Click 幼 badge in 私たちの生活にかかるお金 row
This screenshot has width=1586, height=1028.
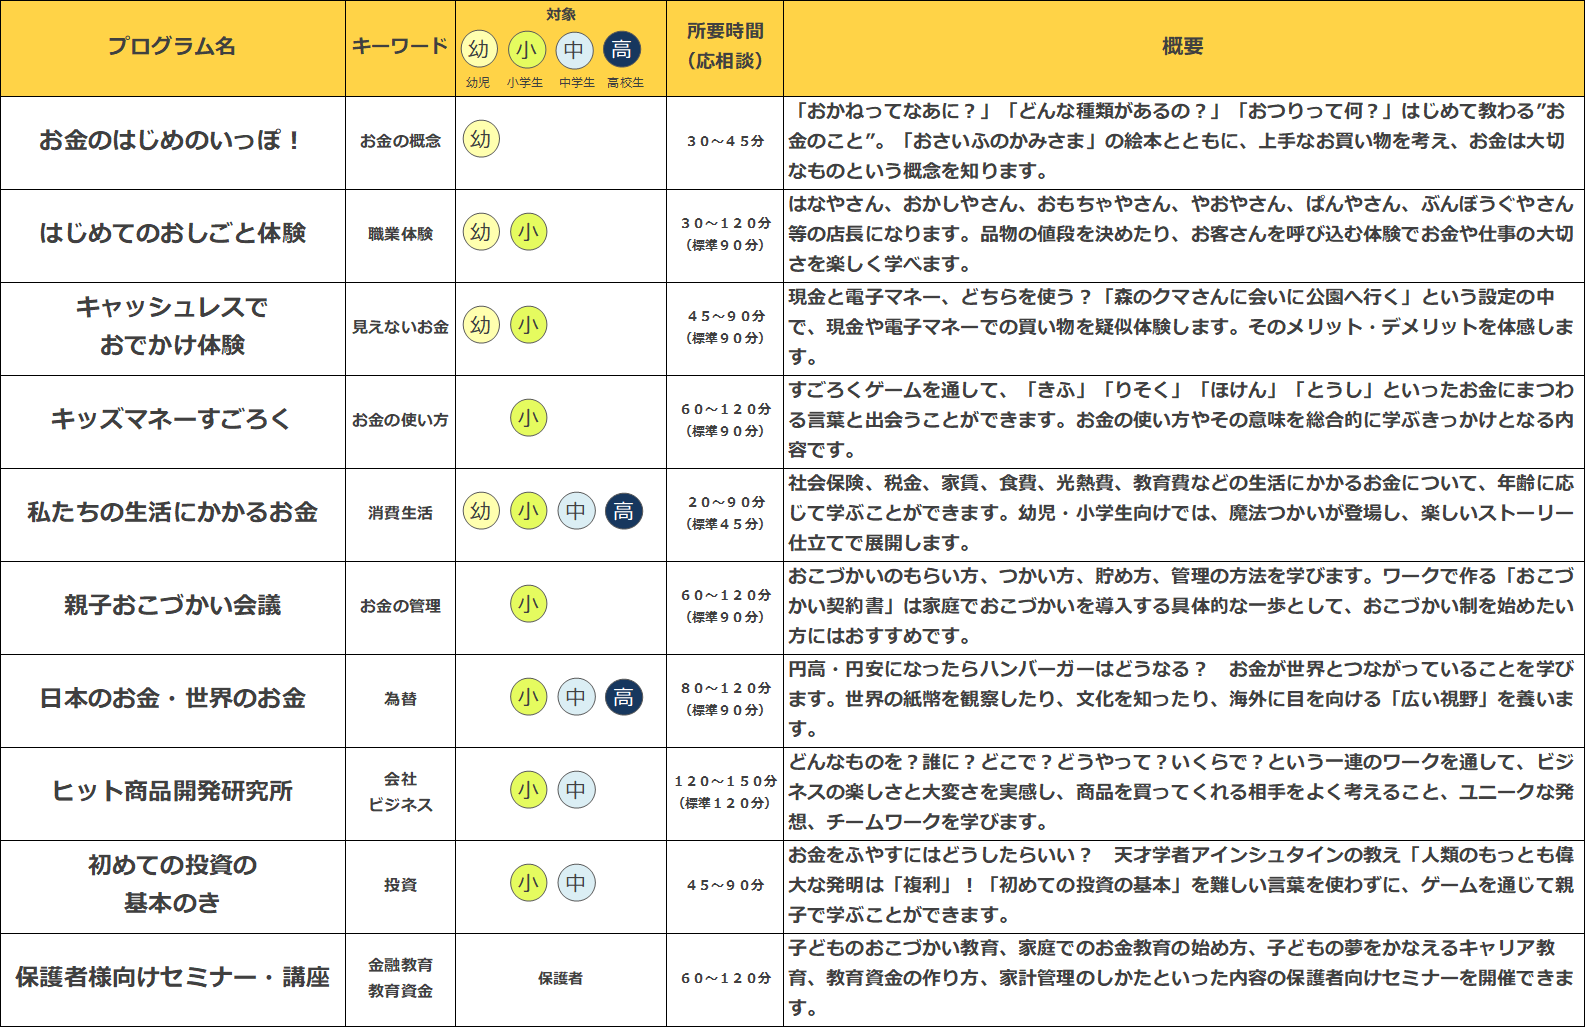481,511
